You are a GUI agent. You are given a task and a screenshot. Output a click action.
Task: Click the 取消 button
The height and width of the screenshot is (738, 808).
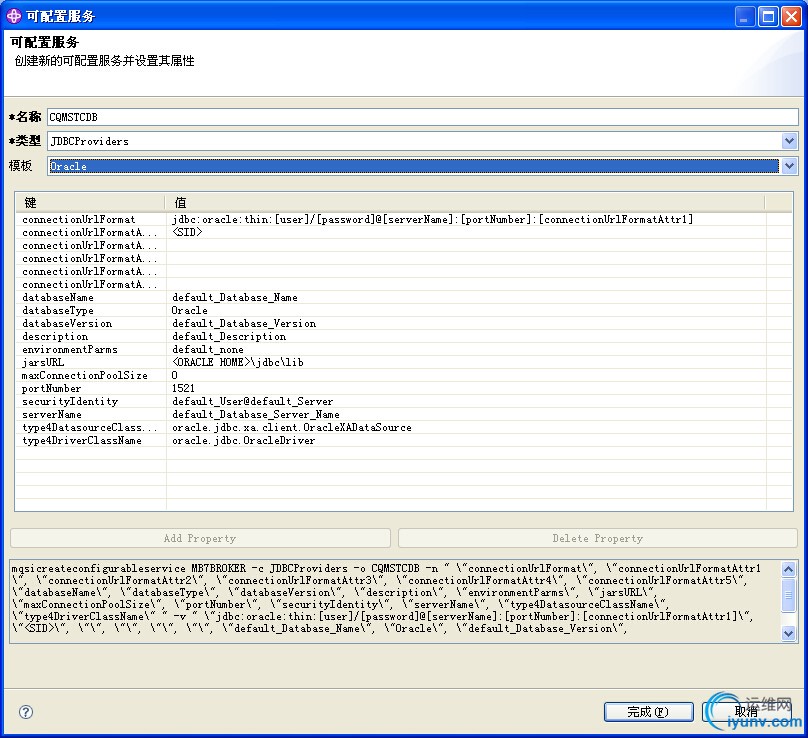[746, 712]
